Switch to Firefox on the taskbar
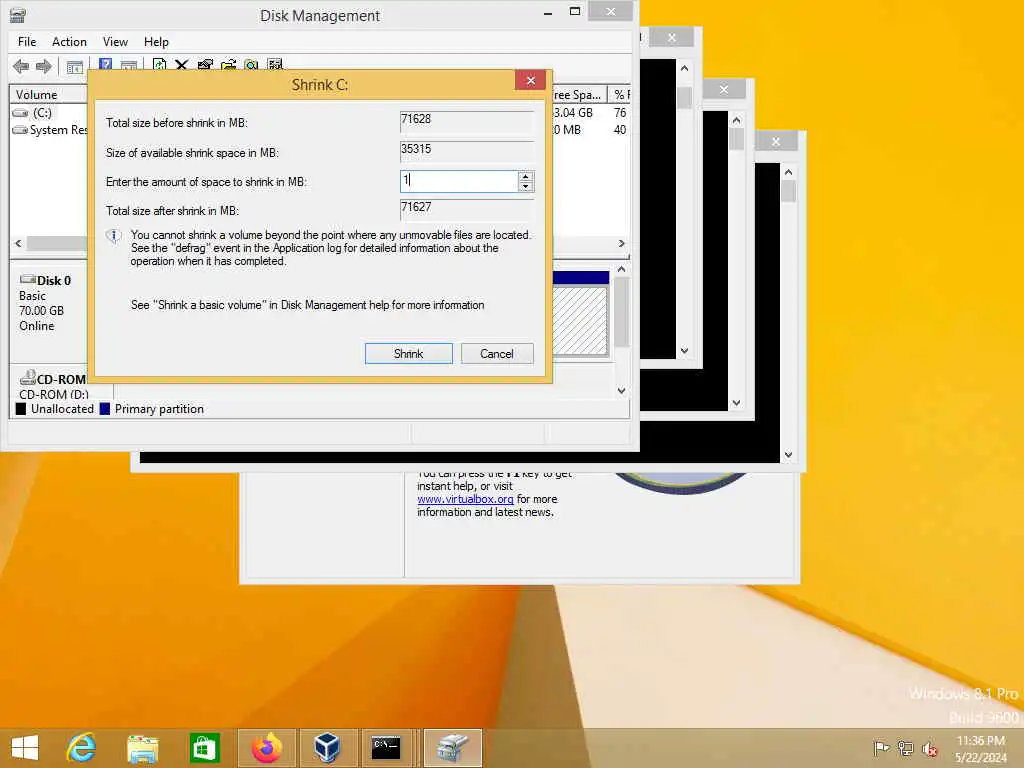 click(266, 748)
